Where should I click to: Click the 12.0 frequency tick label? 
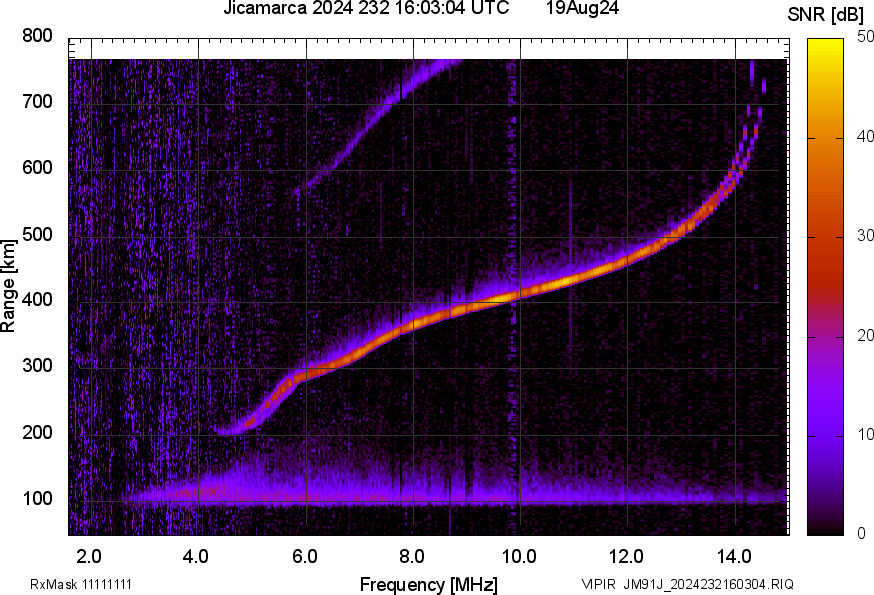[627, 557]
